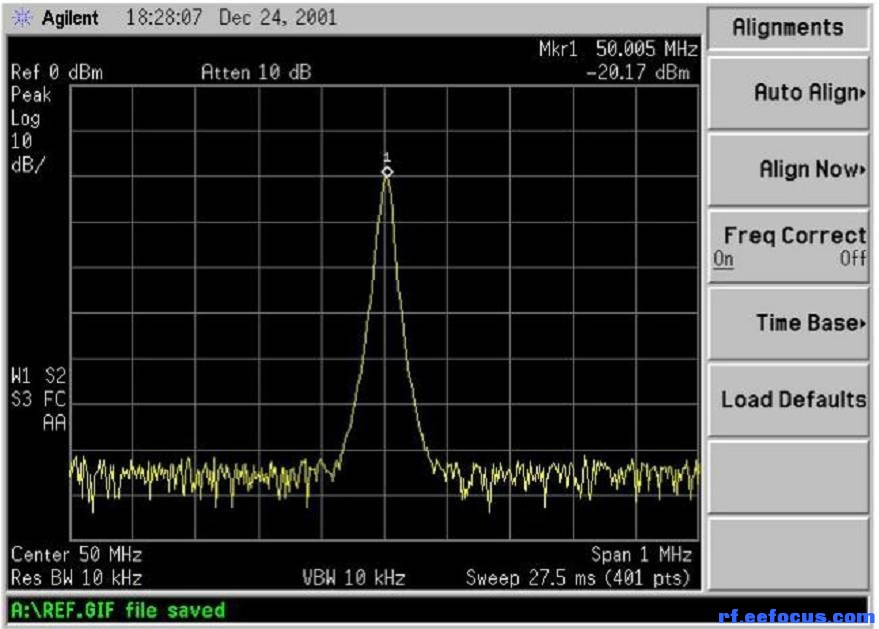Select the Load Defaults softkey

click(x=788, y=400)
